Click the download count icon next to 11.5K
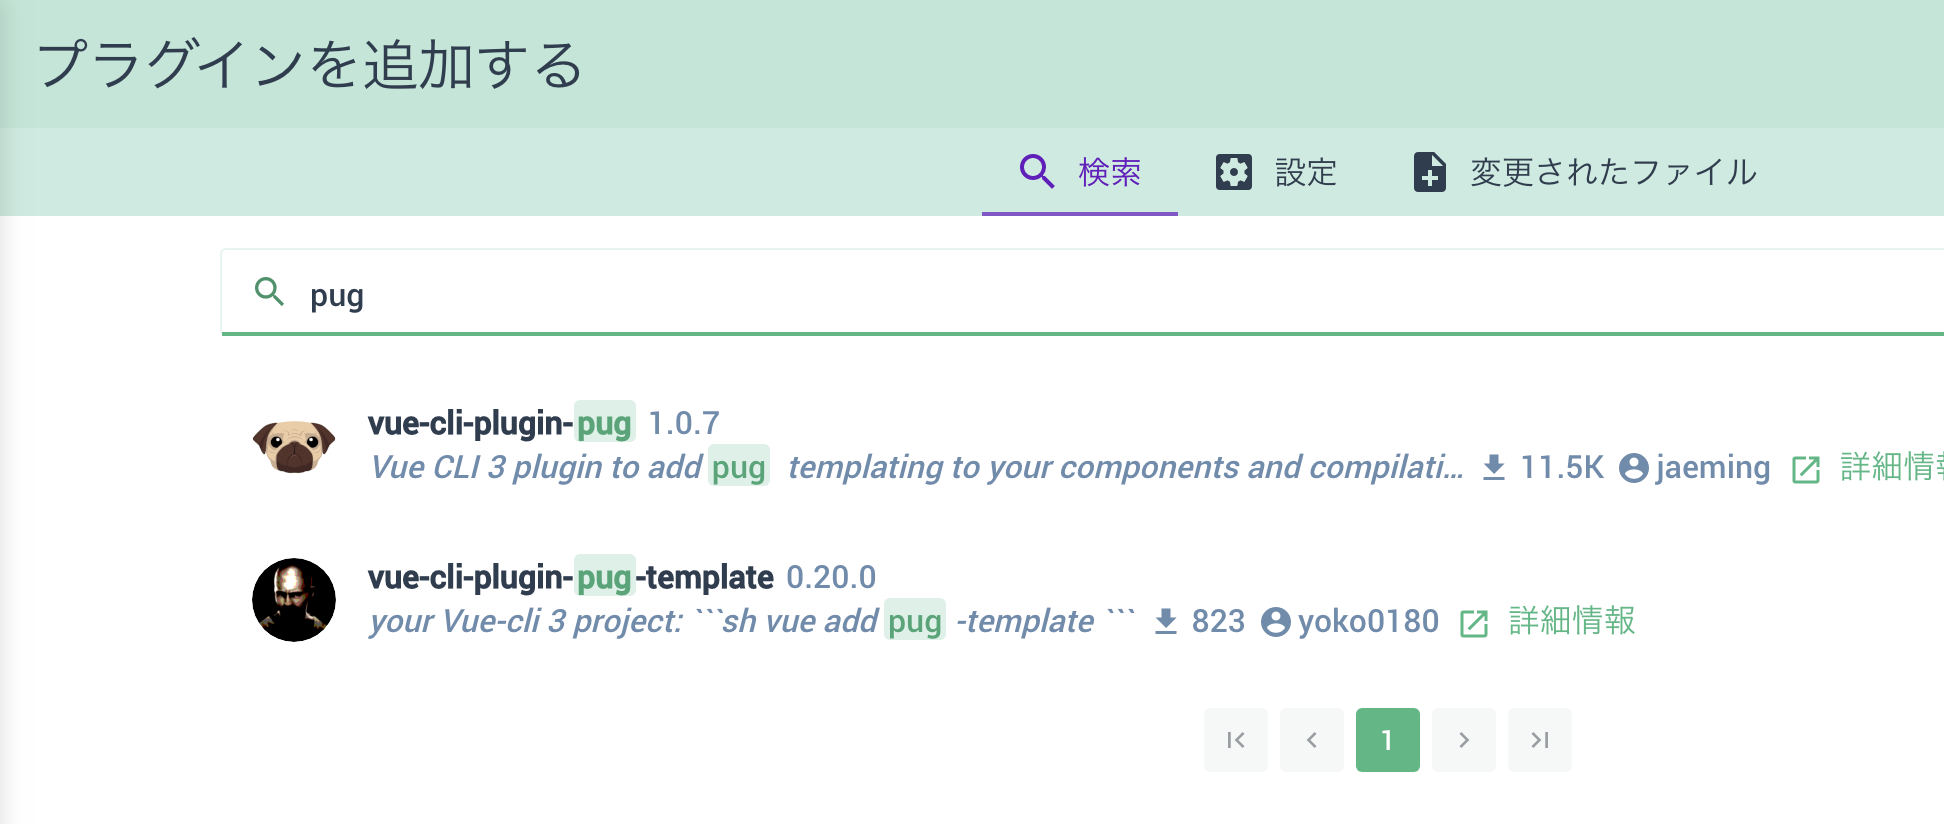 coord(1495,467)
